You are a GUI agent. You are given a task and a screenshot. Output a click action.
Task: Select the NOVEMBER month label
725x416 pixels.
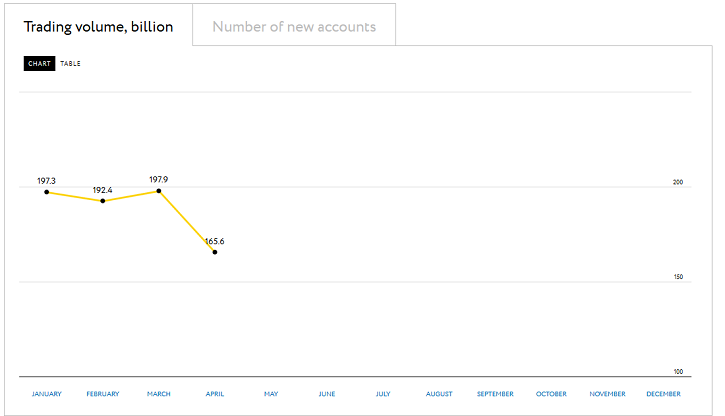pos(608,394)
